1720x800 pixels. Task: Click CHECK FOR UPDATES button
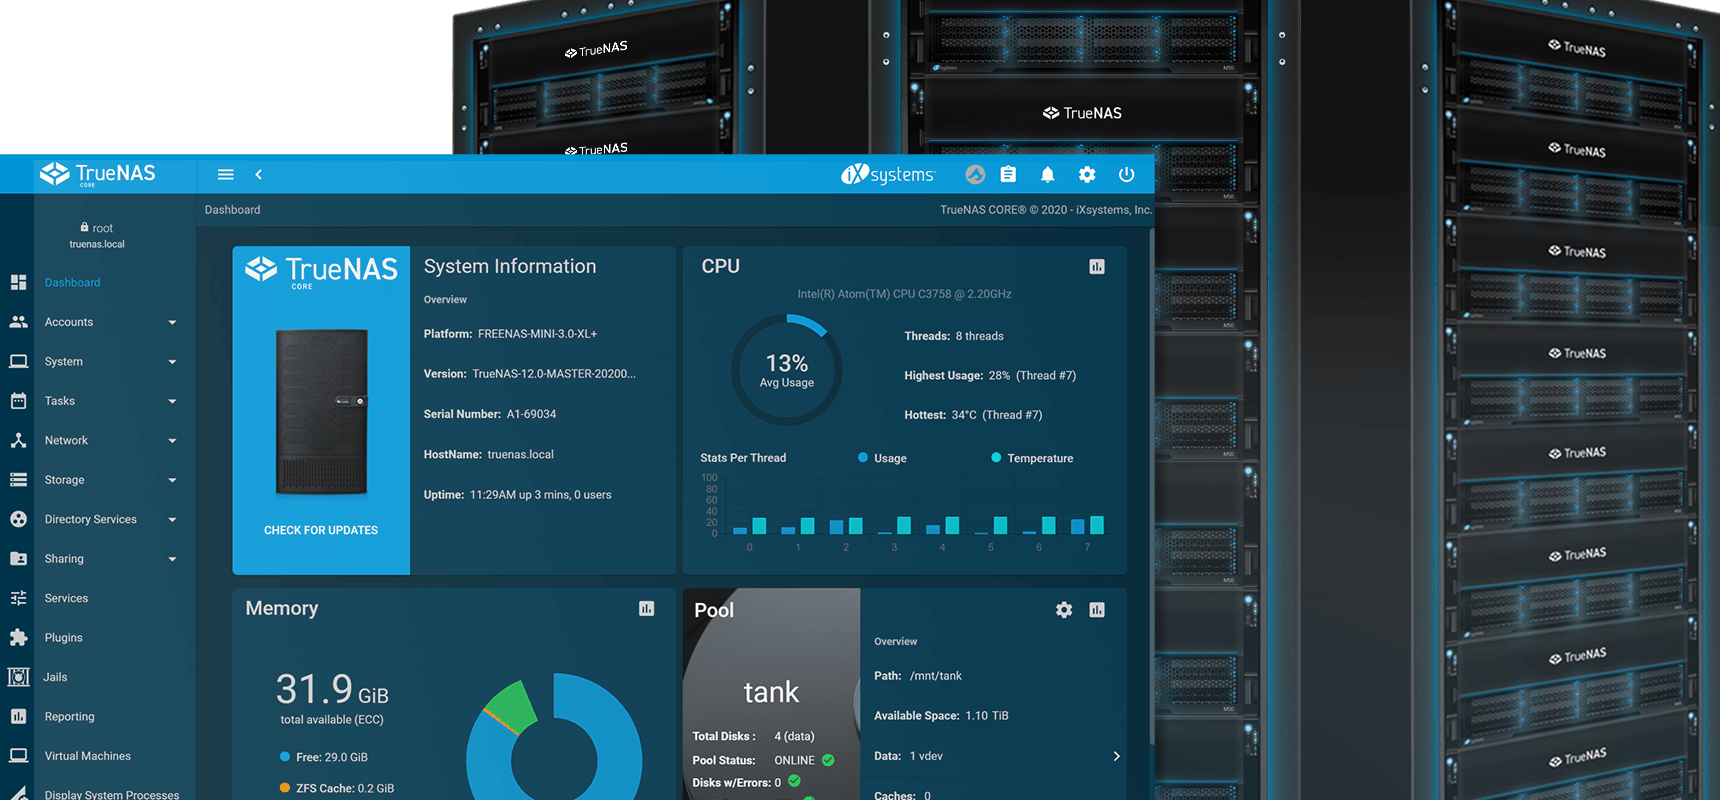click(x=321, y=530)
